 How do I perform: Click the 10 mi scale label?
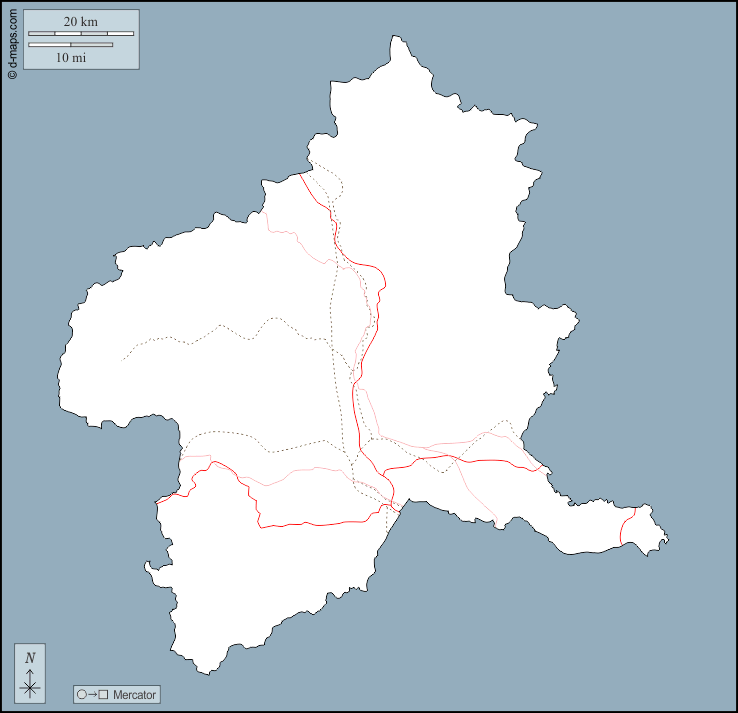(x=70, y=58)
